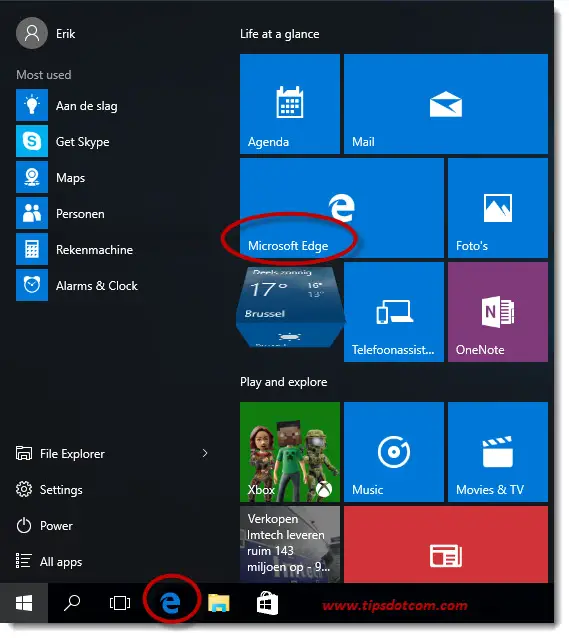
Task: Click the Power option
Action: click(44, 525)
